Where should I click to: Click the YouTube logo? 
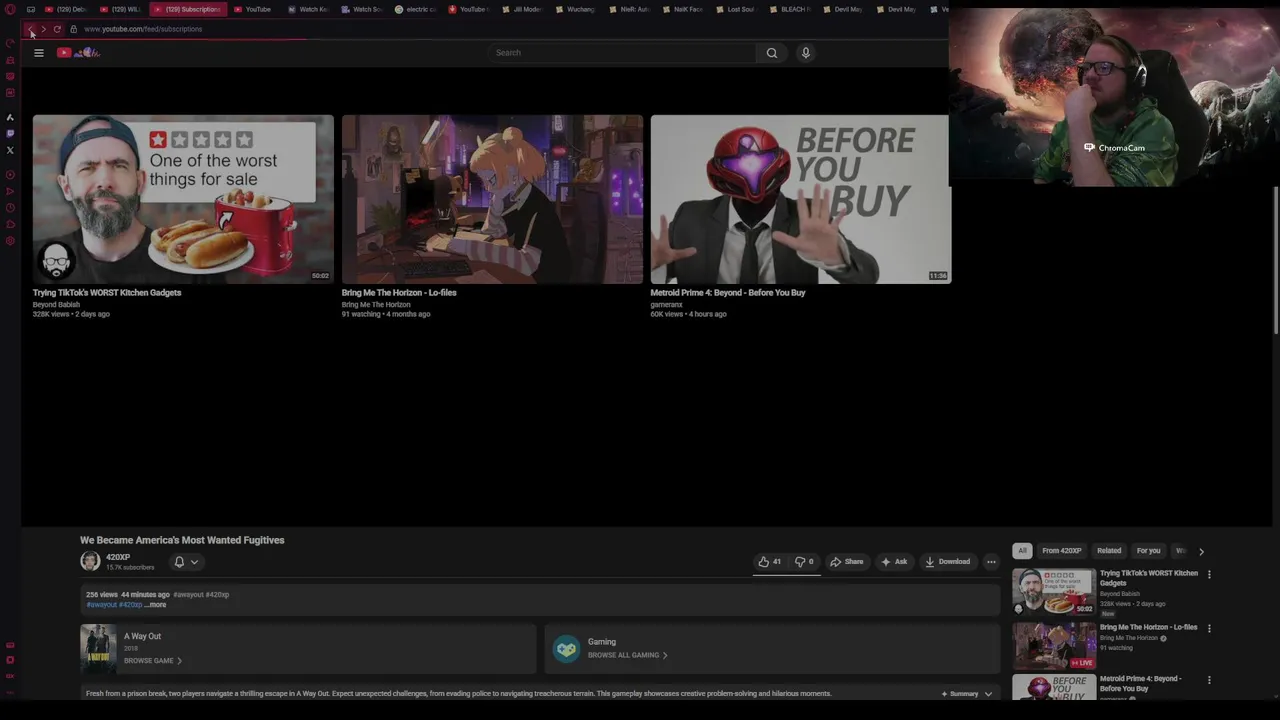pyautogui.click(x=78, y=52)
